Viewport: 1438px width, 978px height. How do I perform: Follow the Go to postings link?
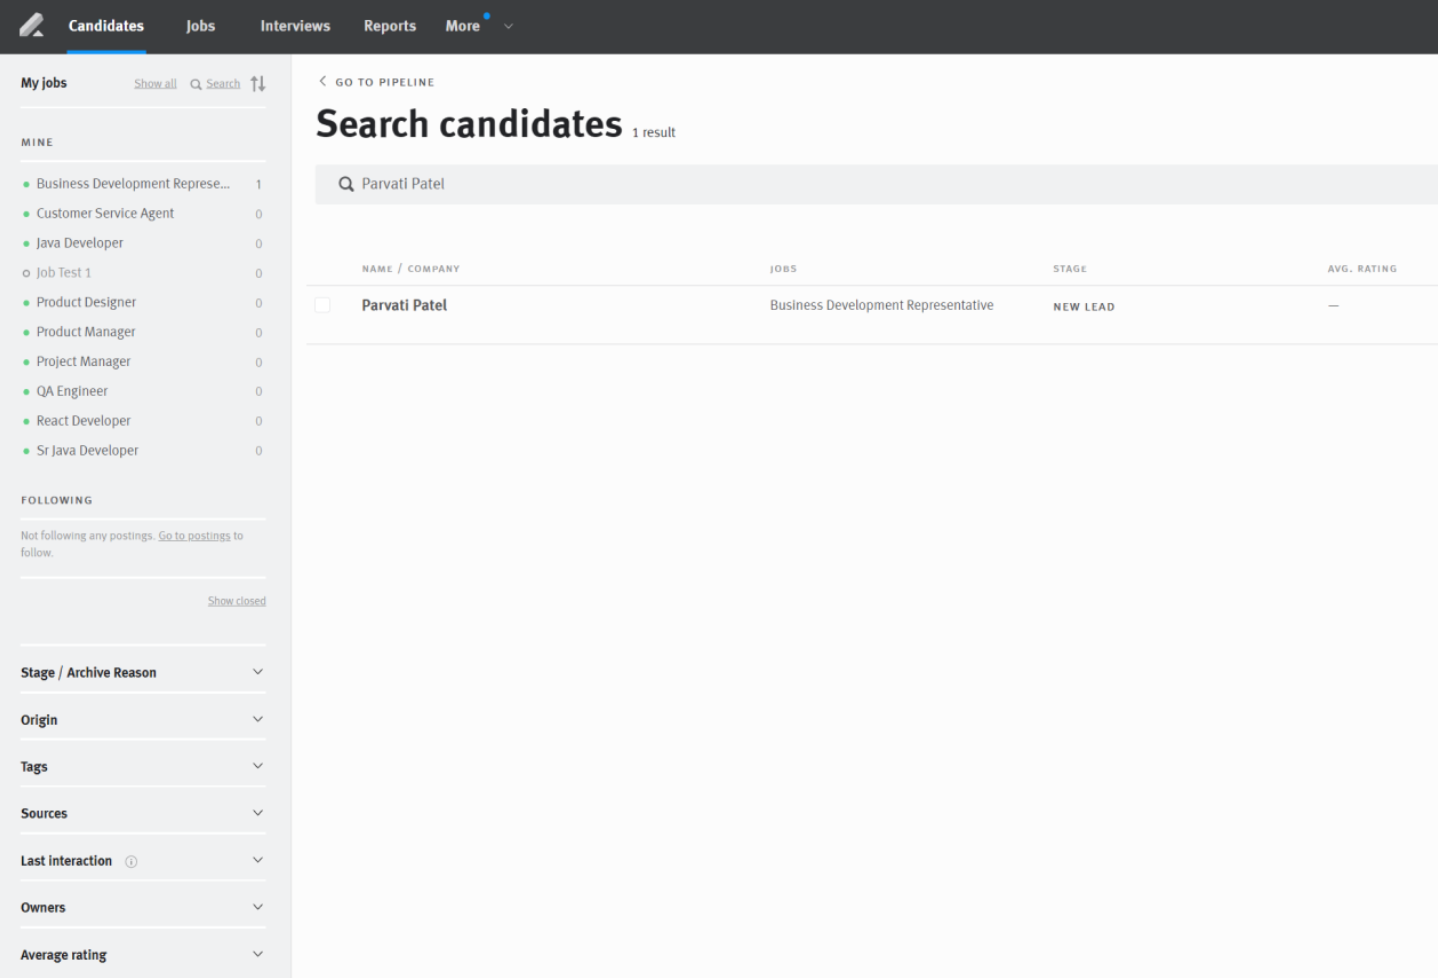pos(194,535)
